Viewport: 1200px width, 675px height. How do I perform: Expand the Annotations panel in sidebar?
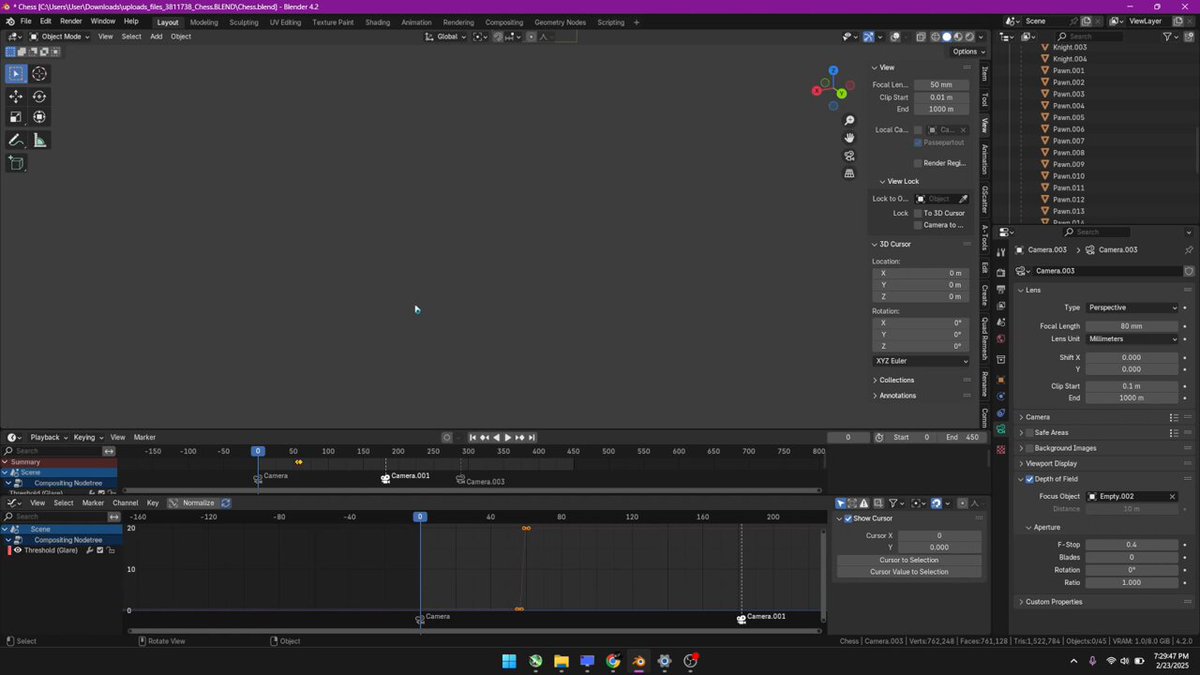897,395
